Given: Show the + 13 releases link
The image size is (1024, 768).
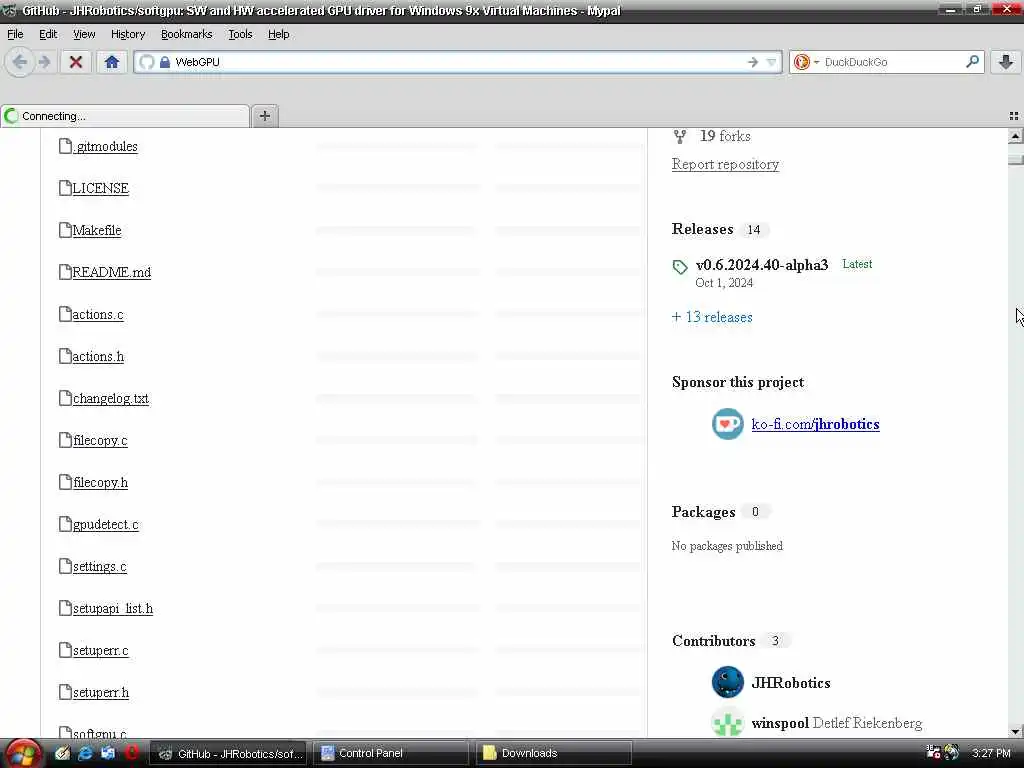Looking at the screenshot, I should (x=712, y=317).
